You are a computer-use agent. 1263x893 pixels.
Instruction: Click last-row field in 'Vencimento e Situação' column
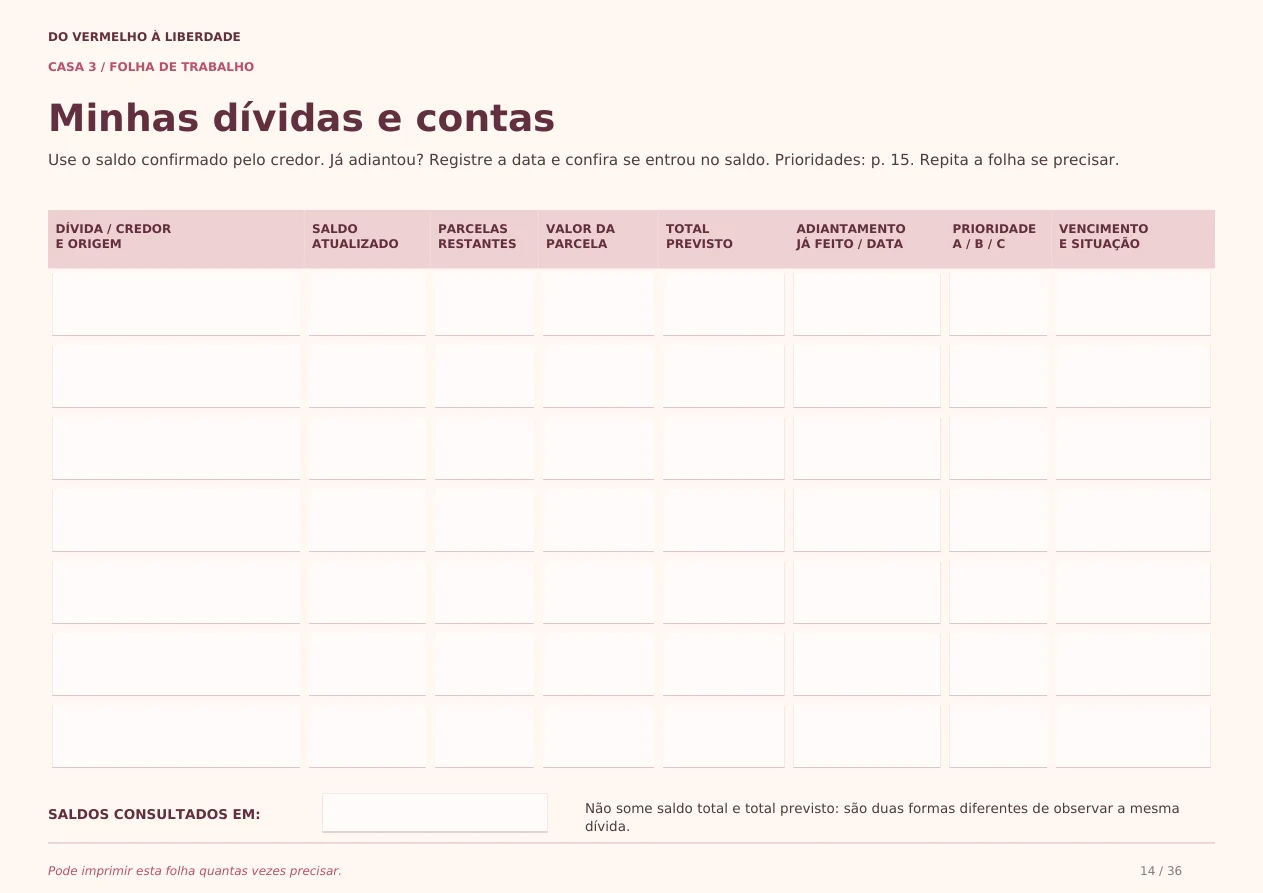(1133, 736)
